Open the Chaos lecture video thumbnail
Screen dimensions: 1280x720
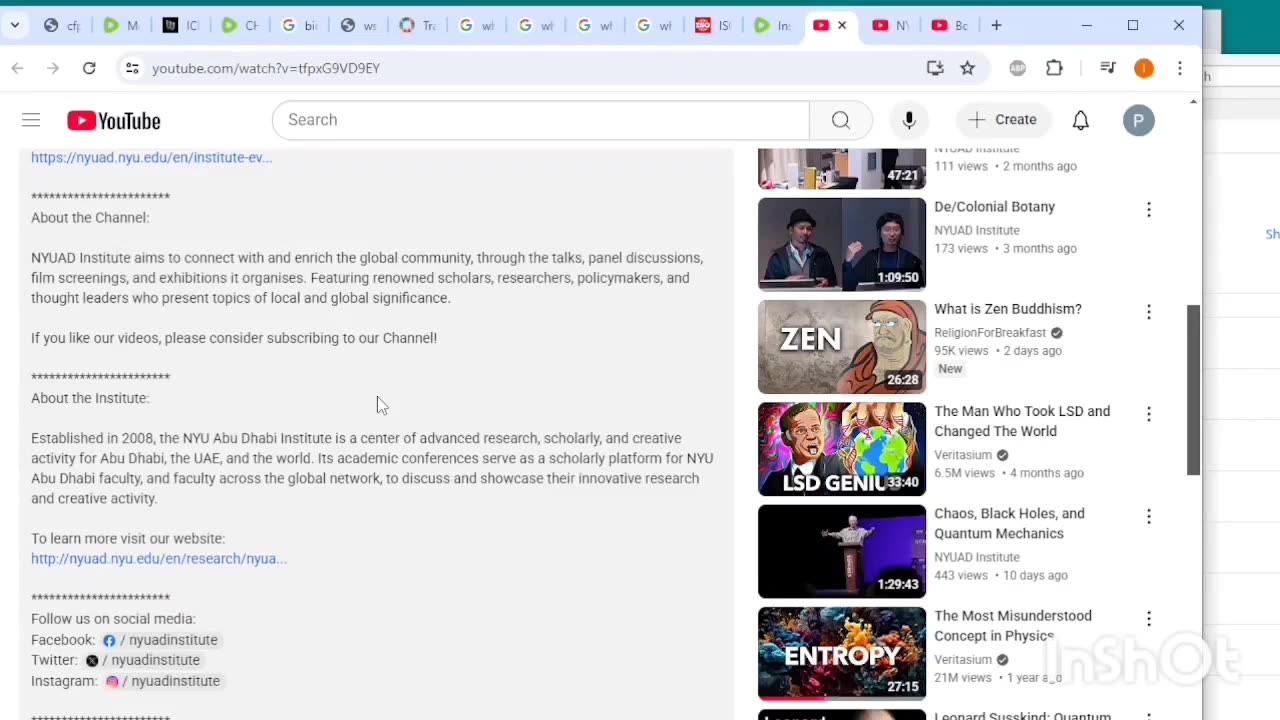842,551
